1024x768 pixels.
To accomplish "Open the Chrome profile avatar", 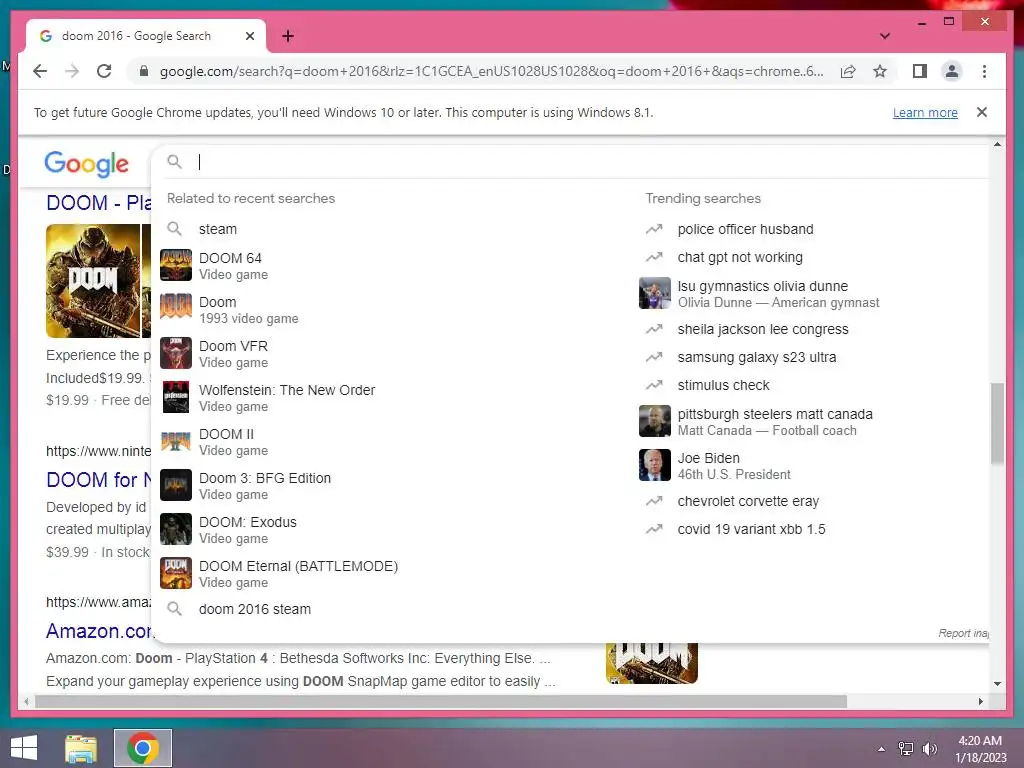I will [952, 71].
